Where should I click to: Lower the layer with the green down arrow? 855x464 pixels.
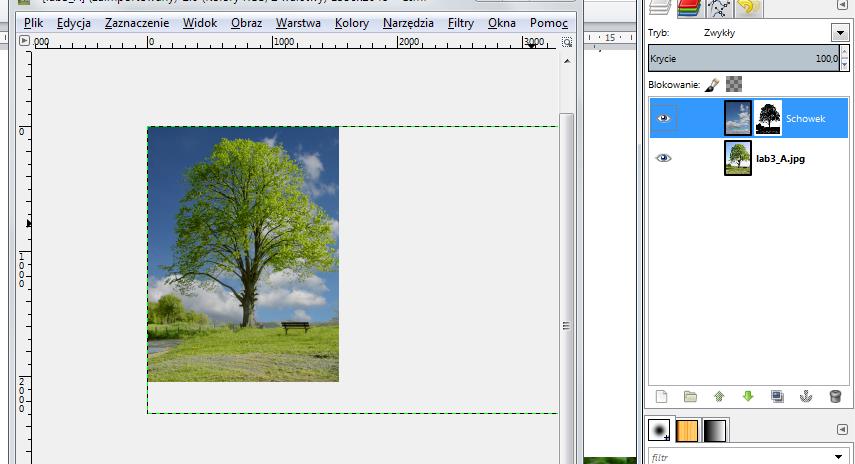[748, 396]
